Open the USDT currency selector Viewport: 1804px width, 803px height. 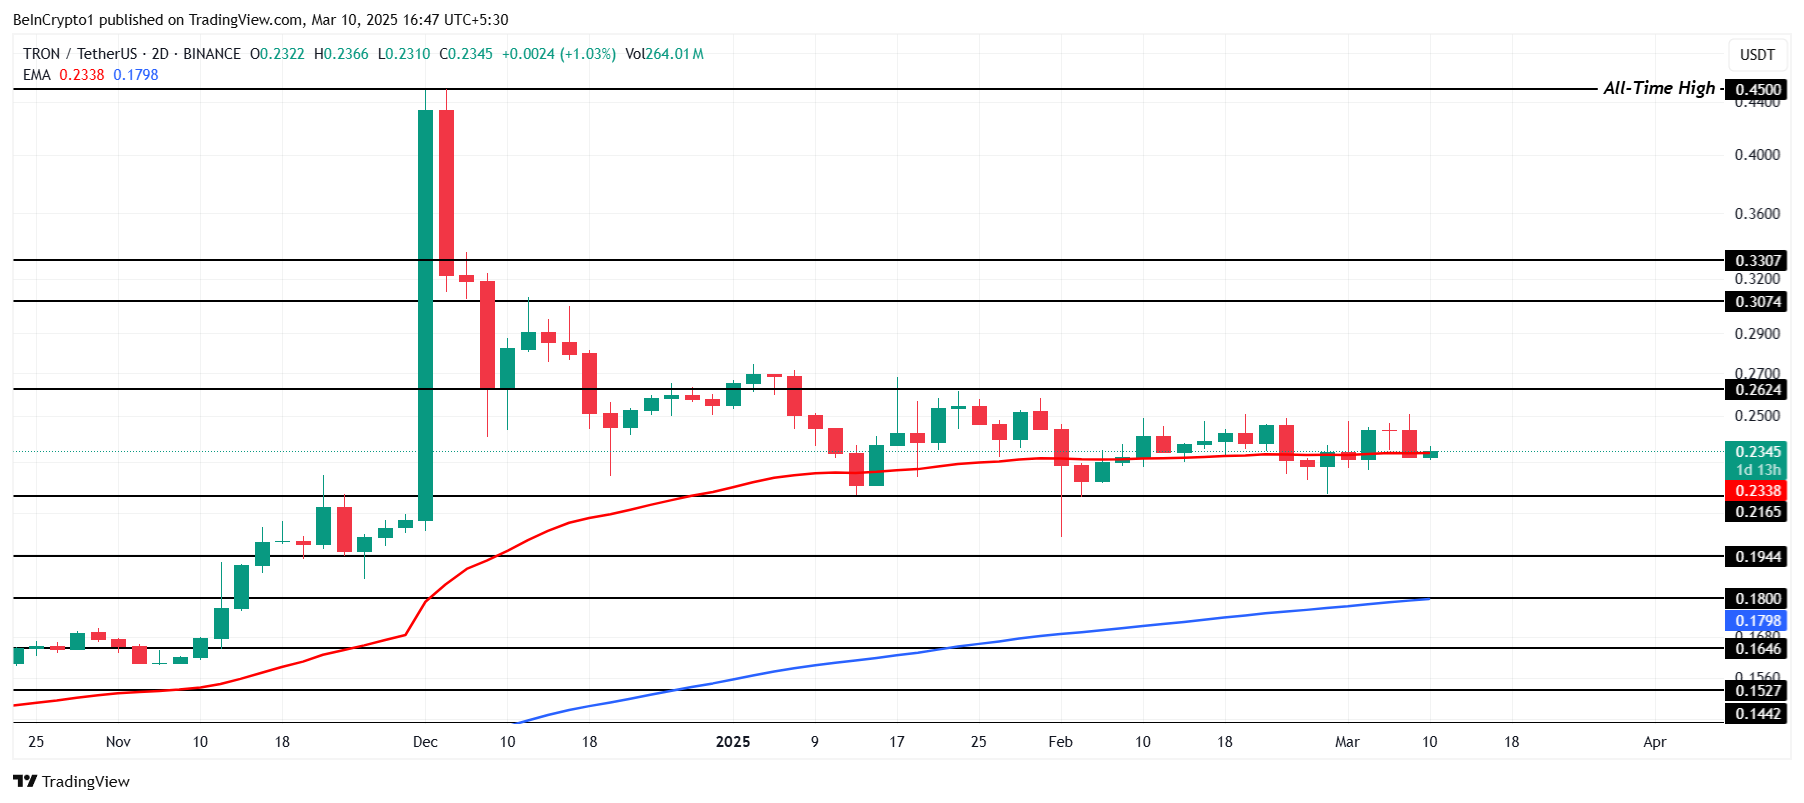(x=1757, y=55)
